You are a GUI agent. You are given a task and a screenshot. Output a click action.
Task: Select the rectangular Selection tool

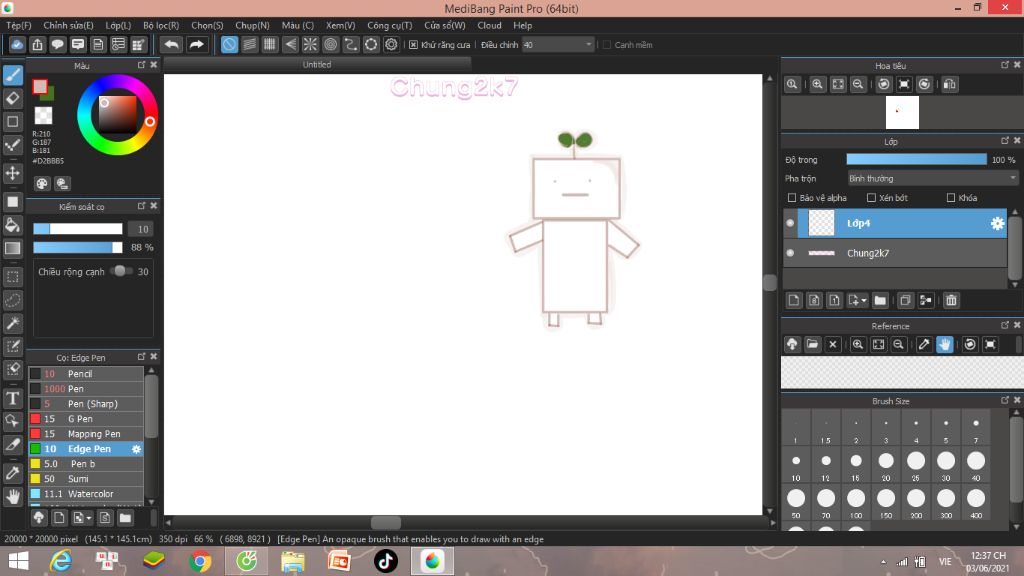(x=13, y=277)
